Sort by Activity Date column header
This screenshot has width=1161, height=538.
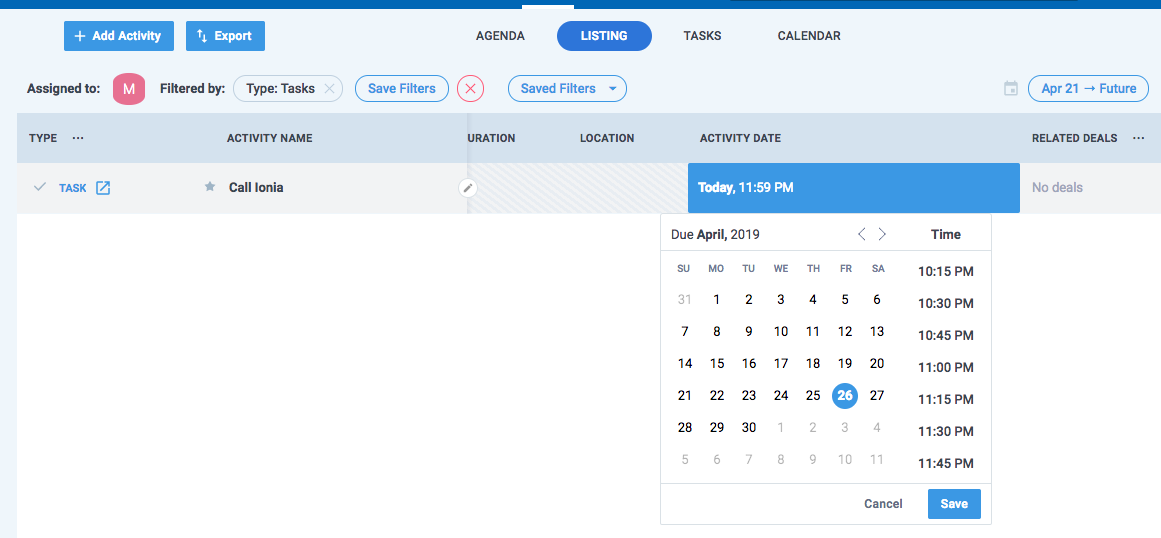[x=740, y=138]
